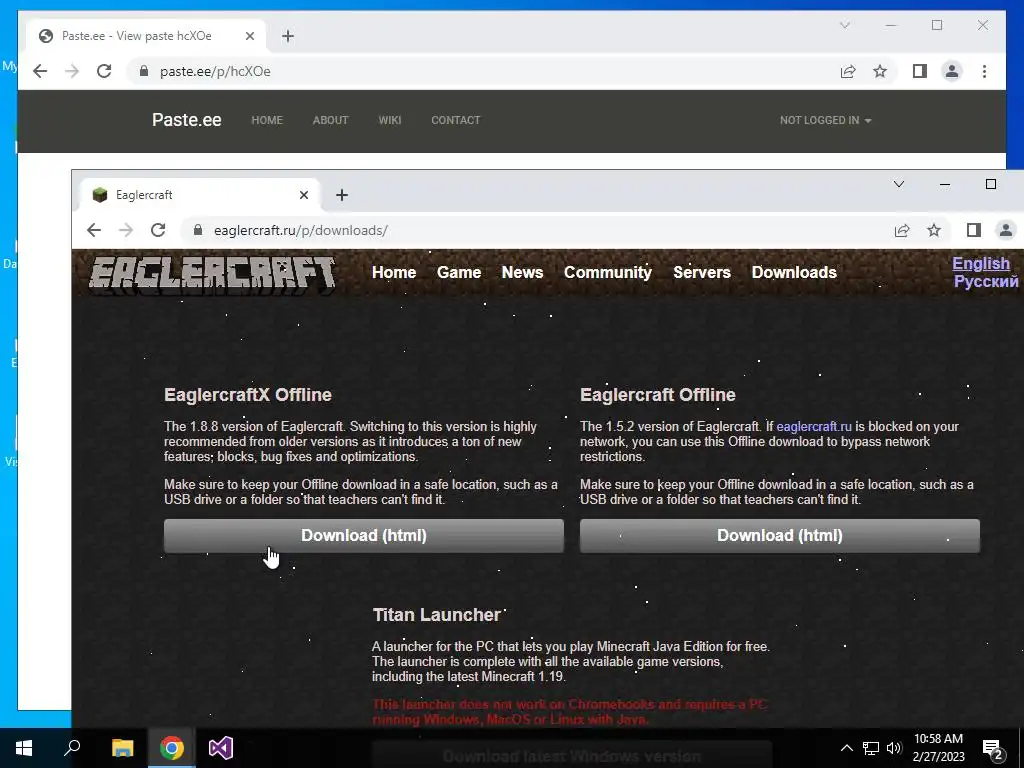Open Home in the Eaglercraft nav bar
Image resolution: width=1024 pixels, height=768 pixels.
click(394, 272)
